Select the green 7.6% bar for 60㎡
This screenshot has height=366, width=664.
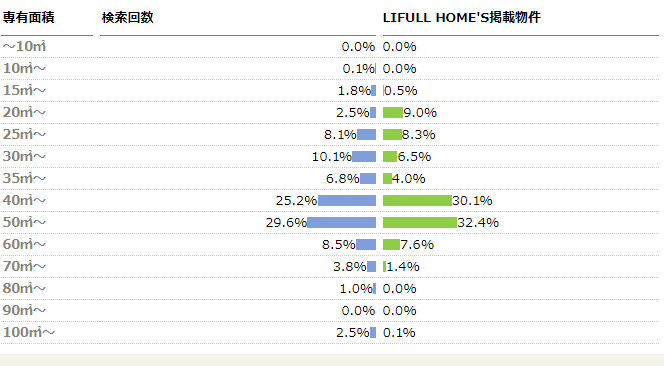tap(391, 244)
